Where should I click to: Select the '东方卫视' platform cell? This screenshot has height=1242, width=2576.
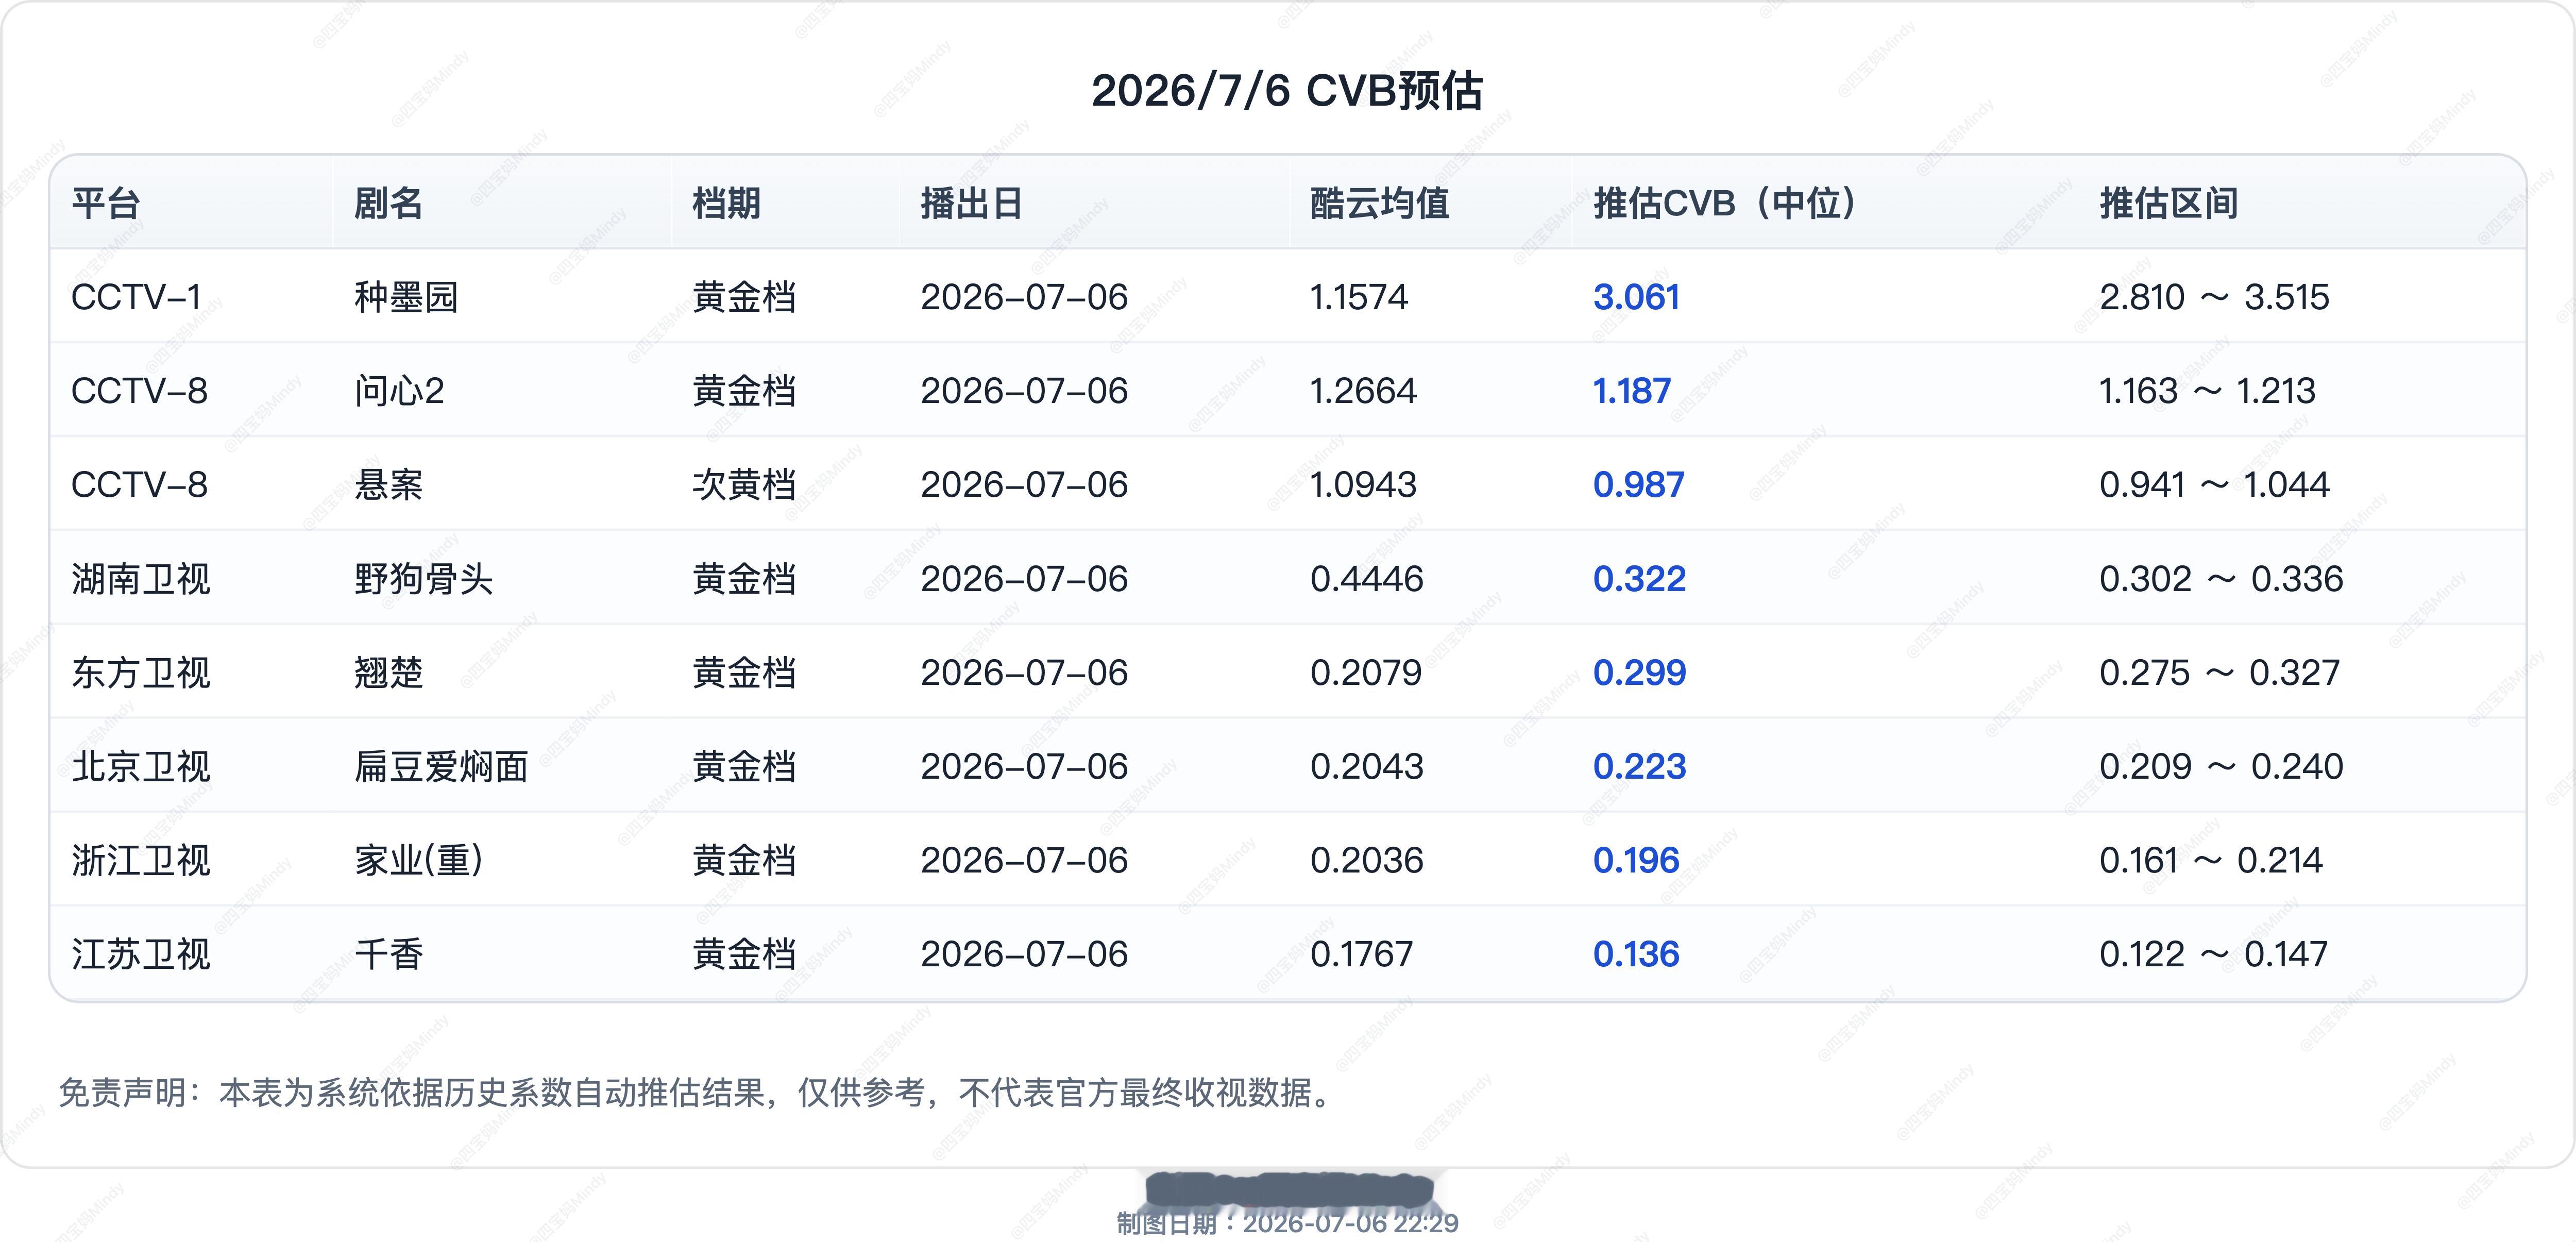click(x=141, y=673)
